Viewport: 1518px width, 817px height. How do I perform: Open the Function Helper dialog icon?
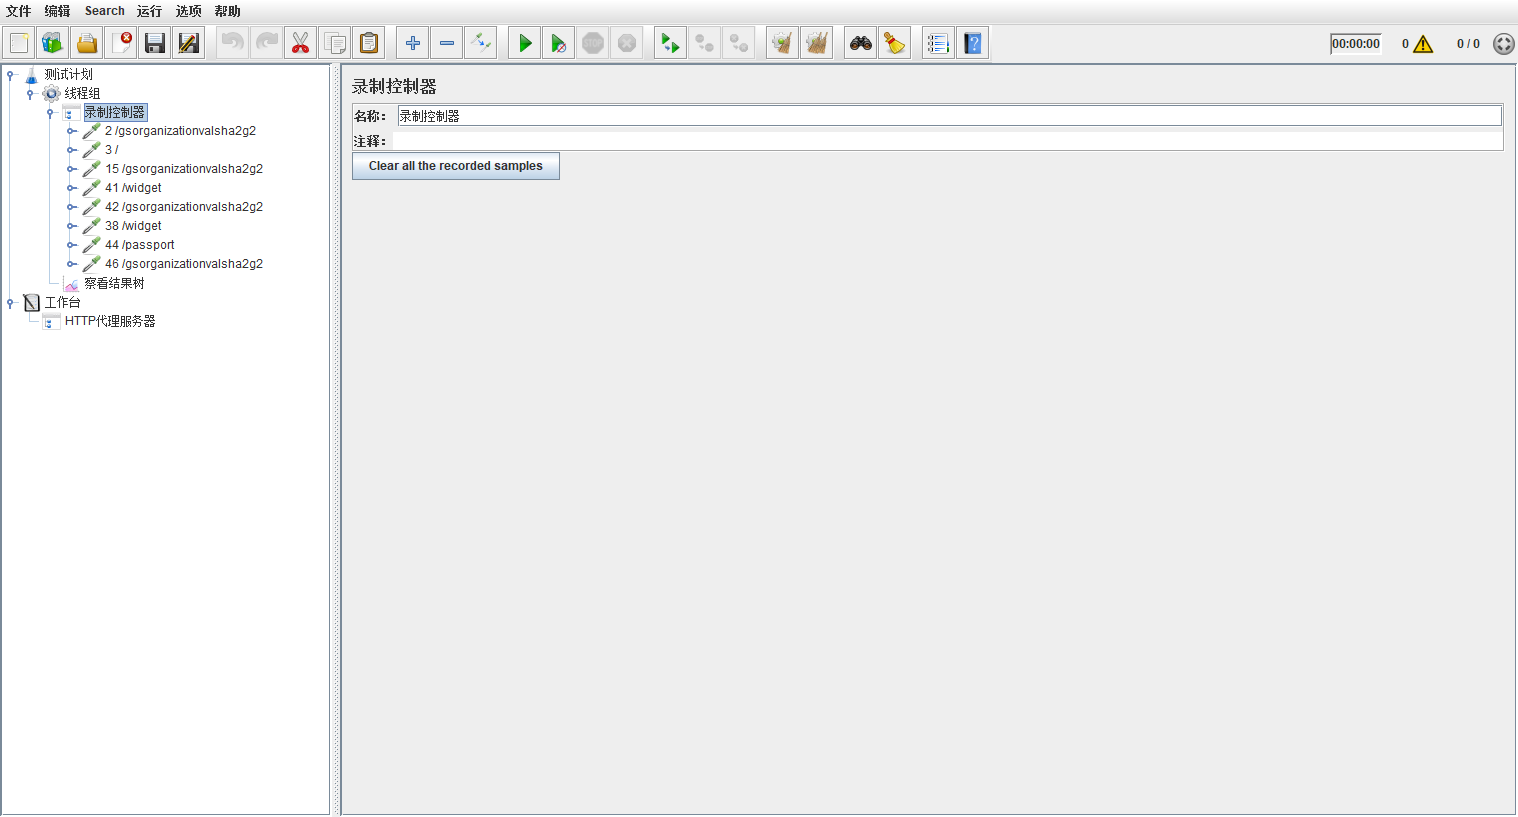coord(937,42)
